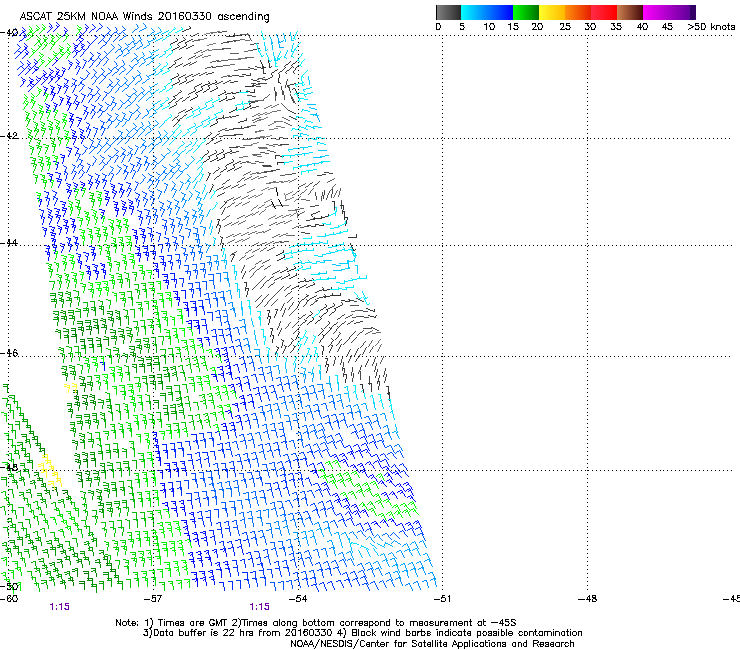Click the dark blue 10-15 knot color band
Screen dimensions: 740x650
point(500,12)
